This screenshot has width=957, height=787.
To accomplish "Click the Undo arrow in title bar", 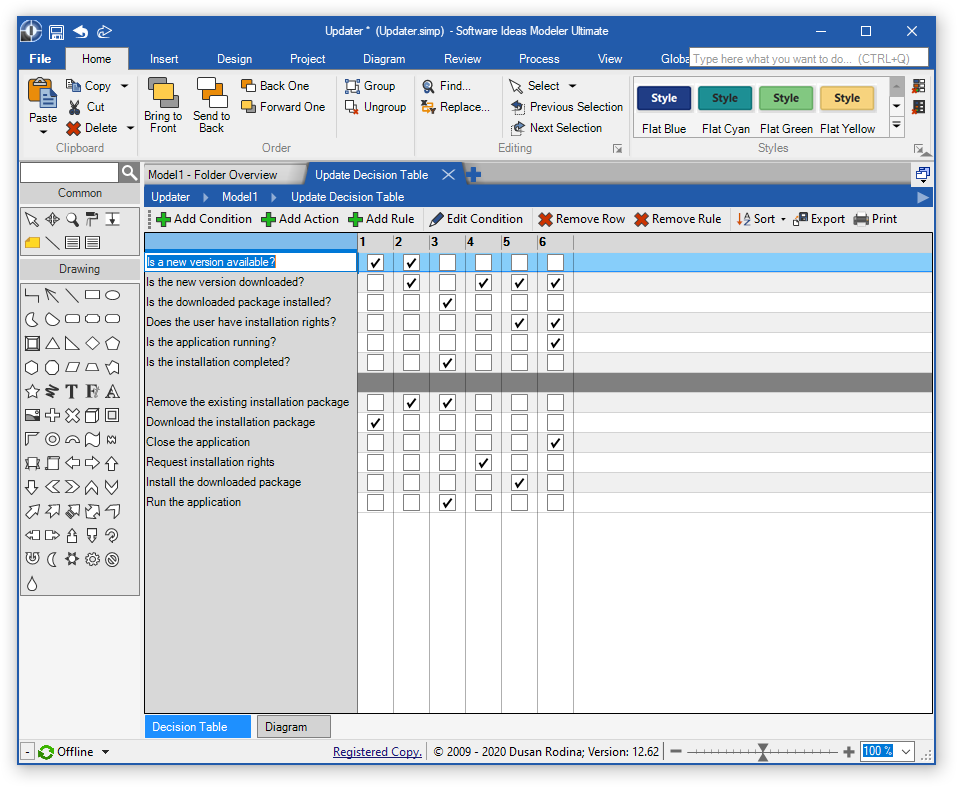I will coord(81,31).
